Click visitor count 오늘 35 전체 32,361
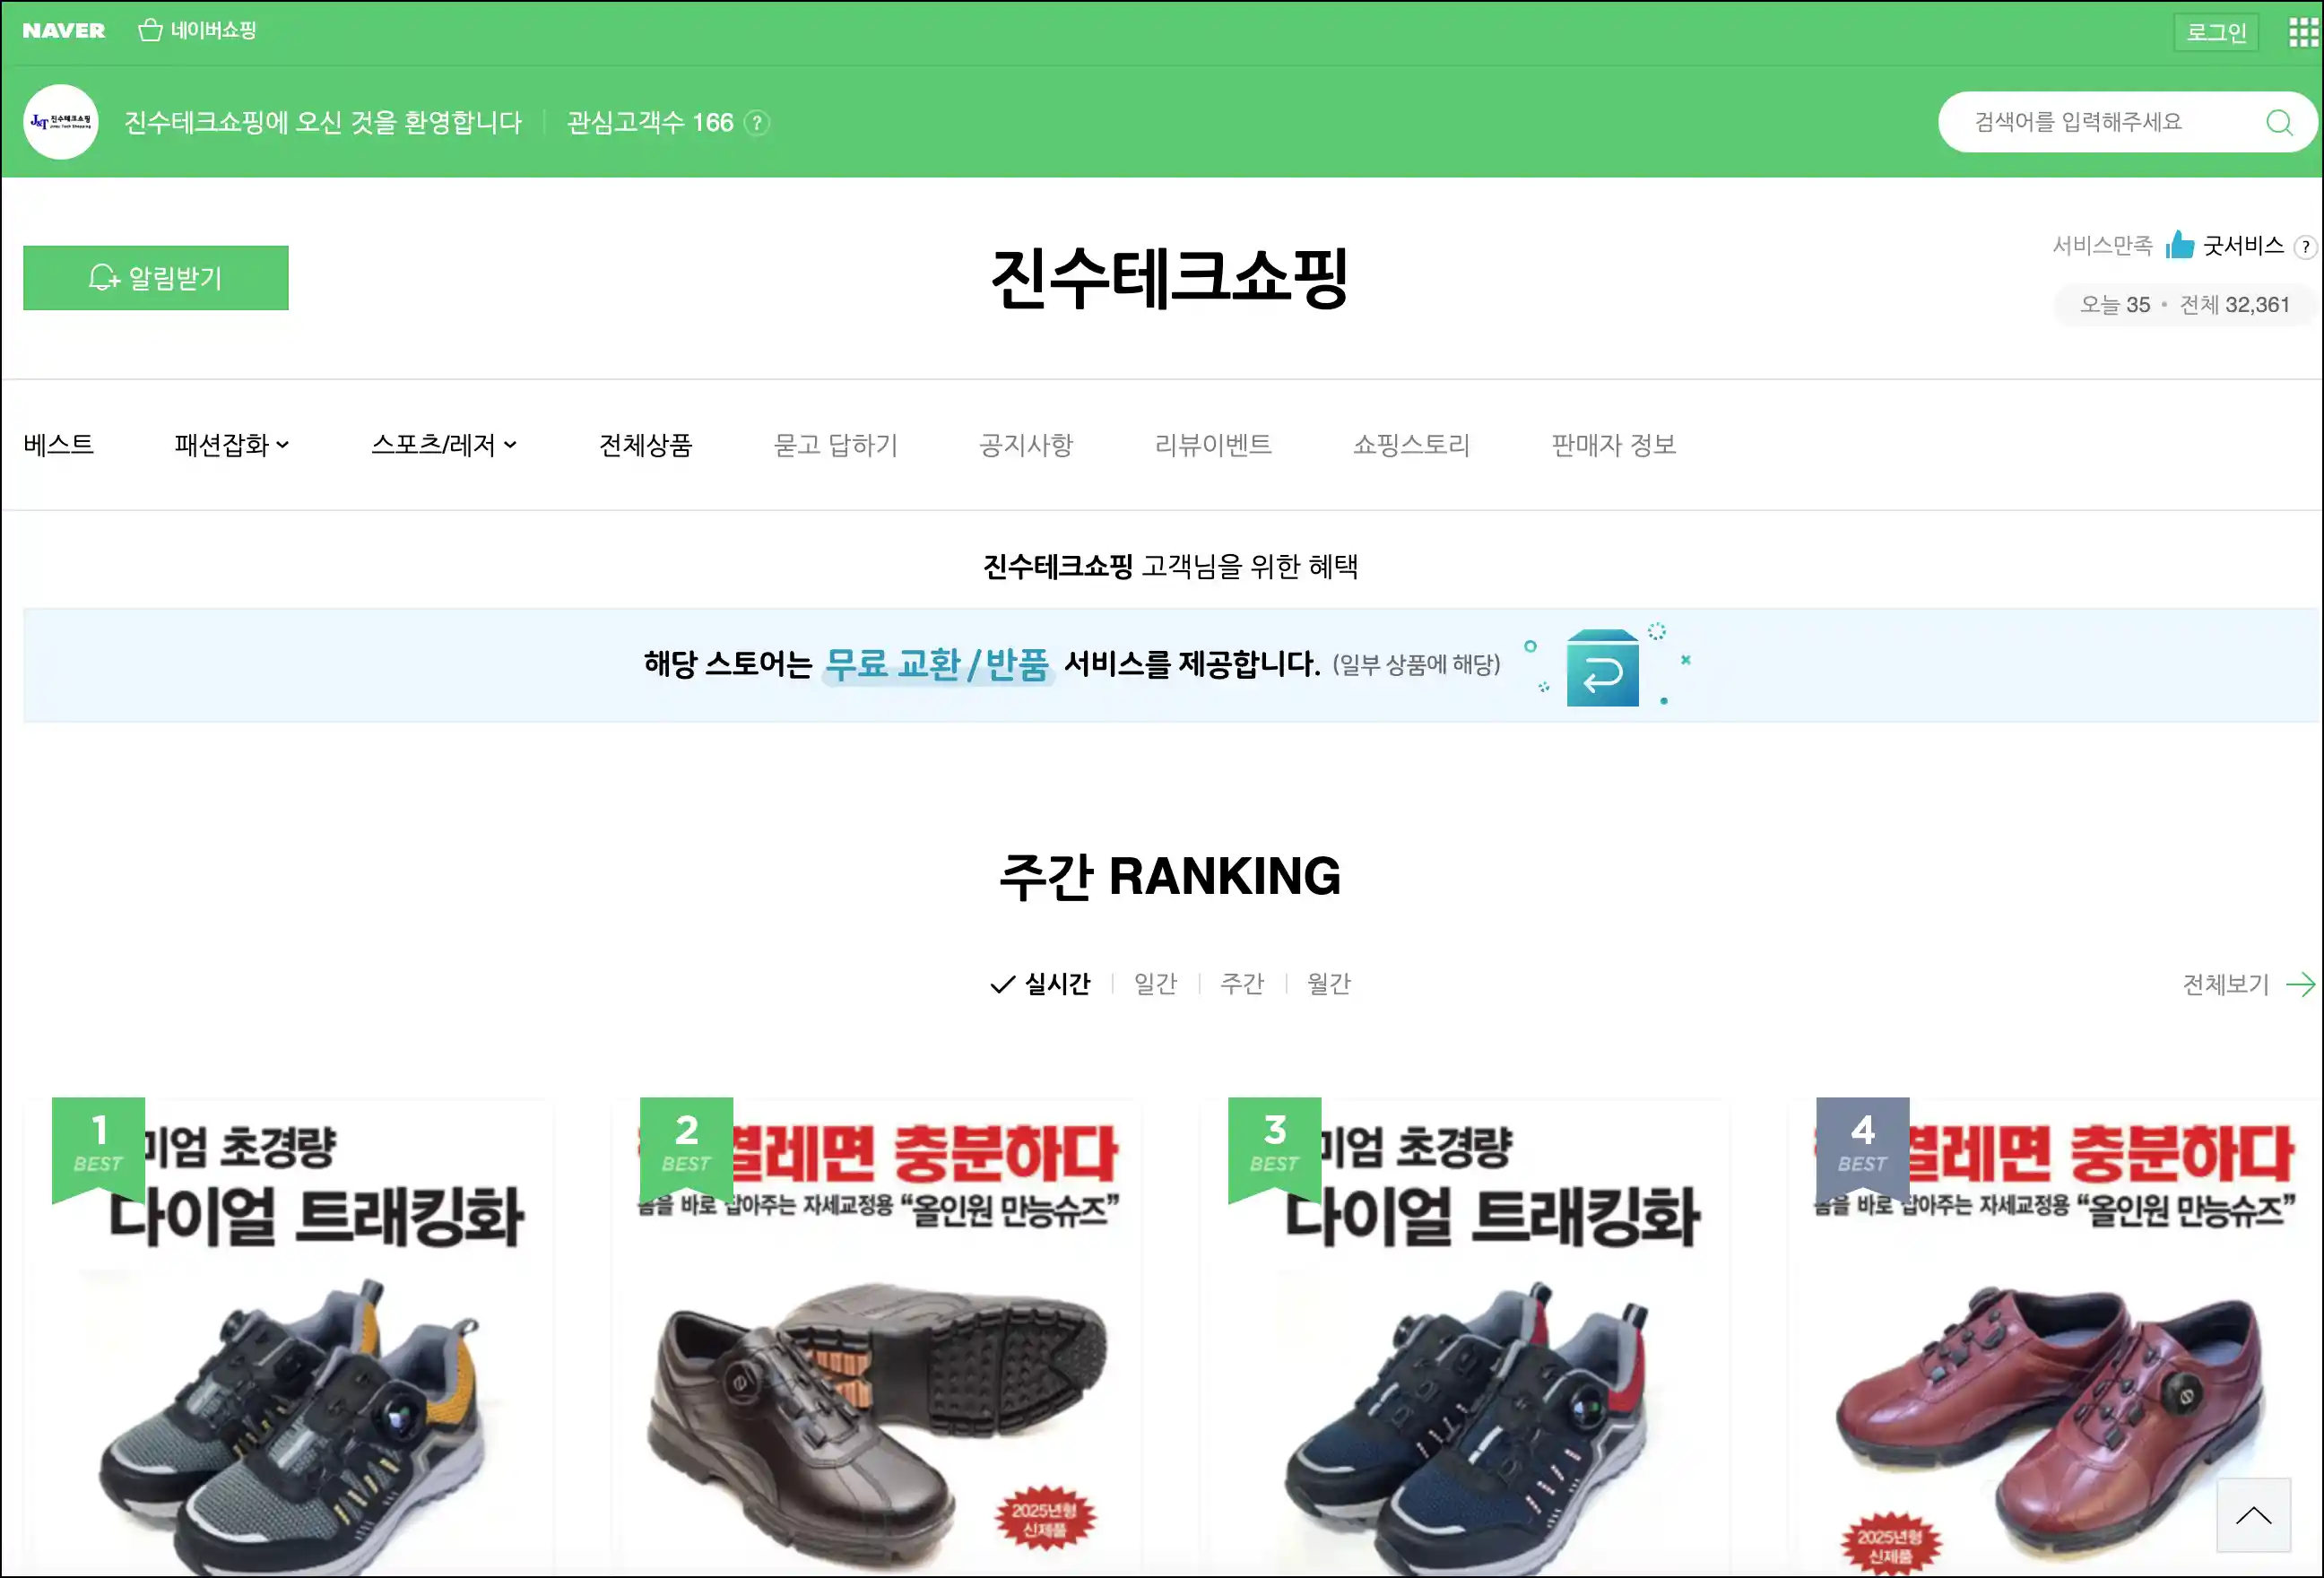Screen dimensions: 2324x1578 coord(2184,305)
